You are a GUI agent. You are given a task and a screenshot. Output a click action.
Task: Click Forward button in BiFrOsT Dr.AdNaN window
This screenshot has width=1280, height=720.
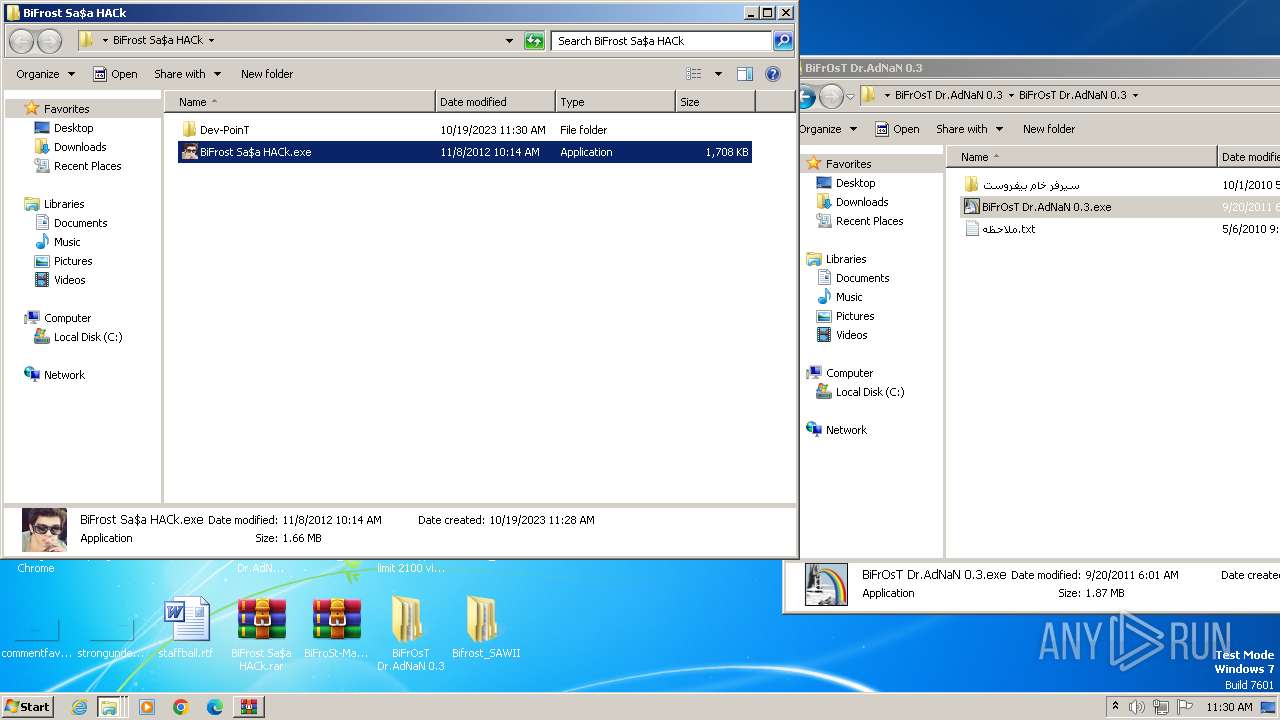coord(831,96)
